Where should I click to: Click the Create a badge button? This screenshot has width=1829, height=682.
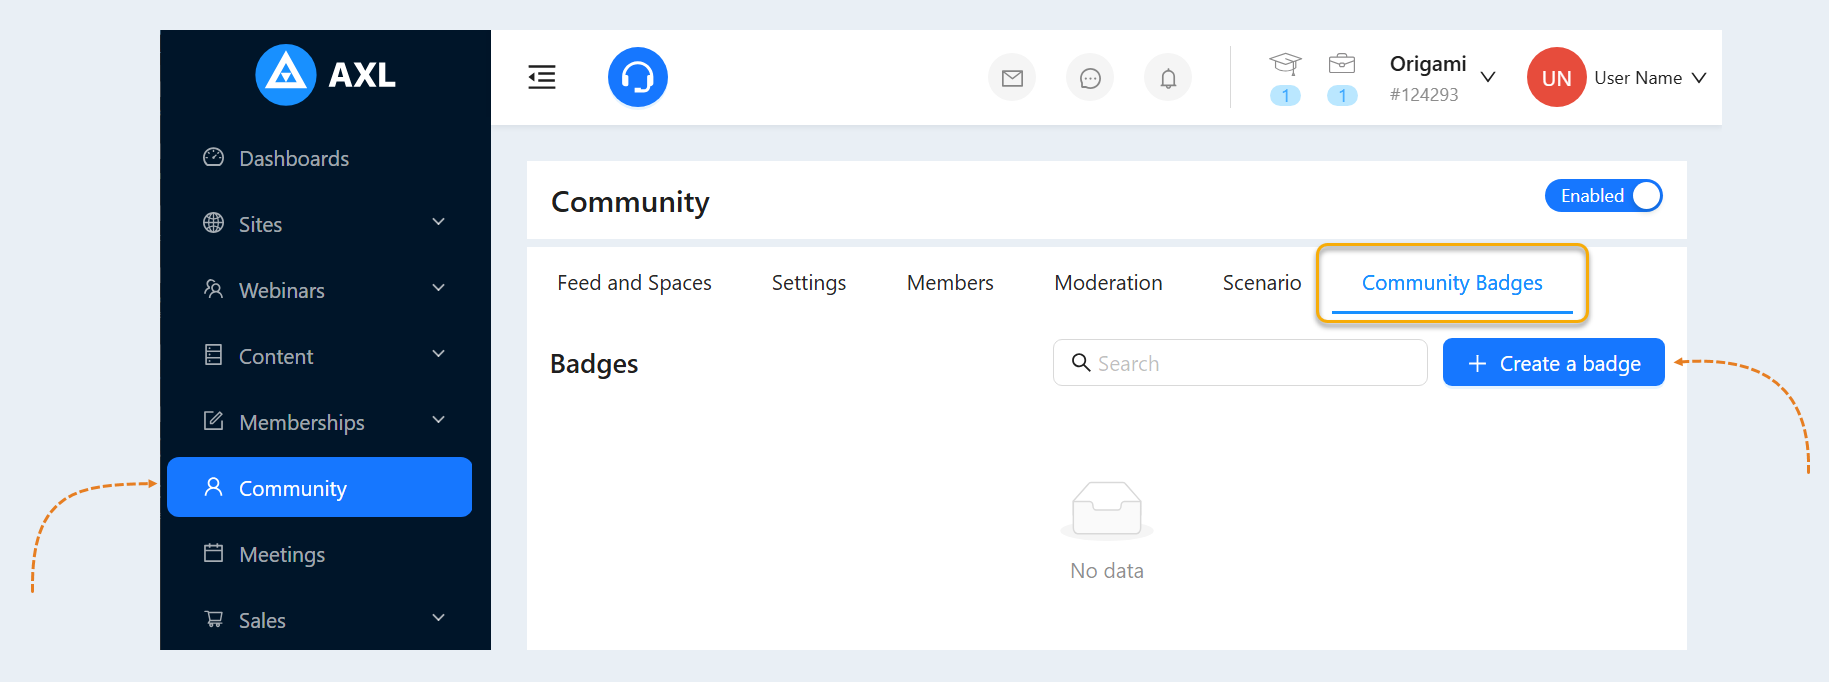point(1553,362)
